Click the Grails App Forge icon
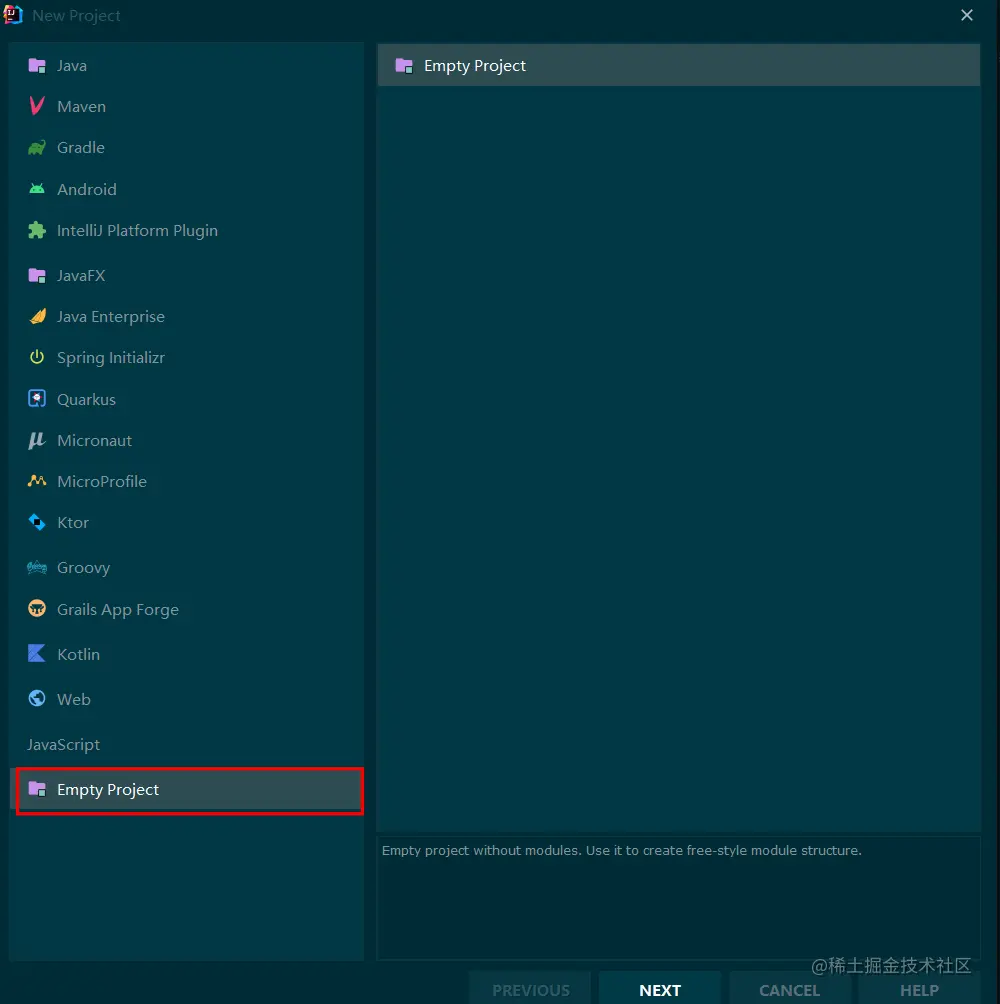1000x1004 pixels. point(37,608)
